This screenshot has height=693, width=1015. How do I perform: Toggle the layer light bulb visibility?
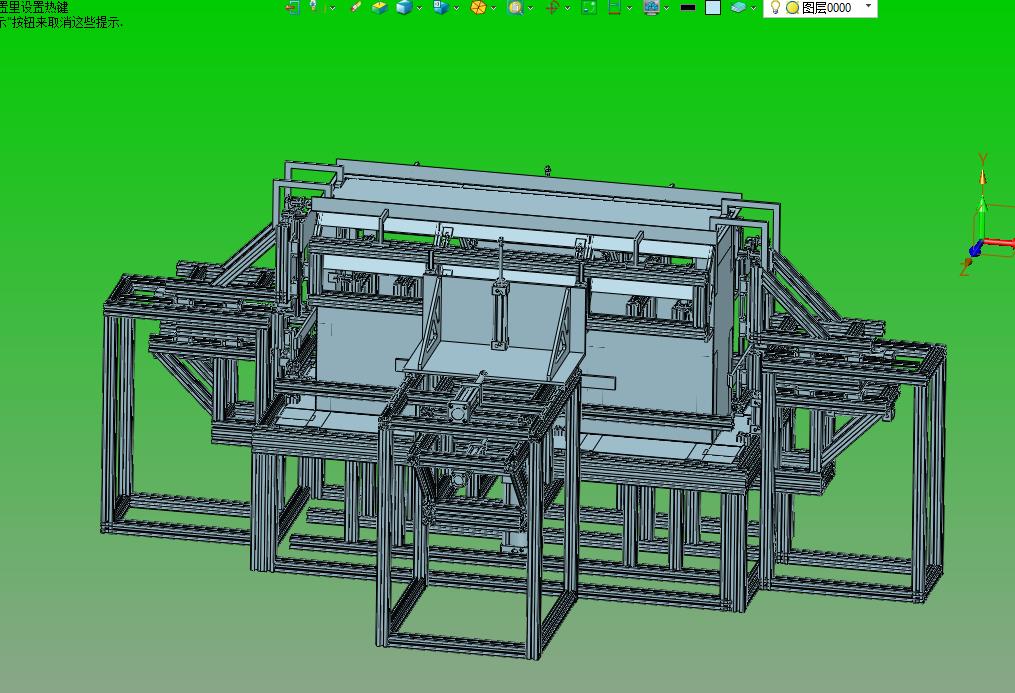[775, 7]
